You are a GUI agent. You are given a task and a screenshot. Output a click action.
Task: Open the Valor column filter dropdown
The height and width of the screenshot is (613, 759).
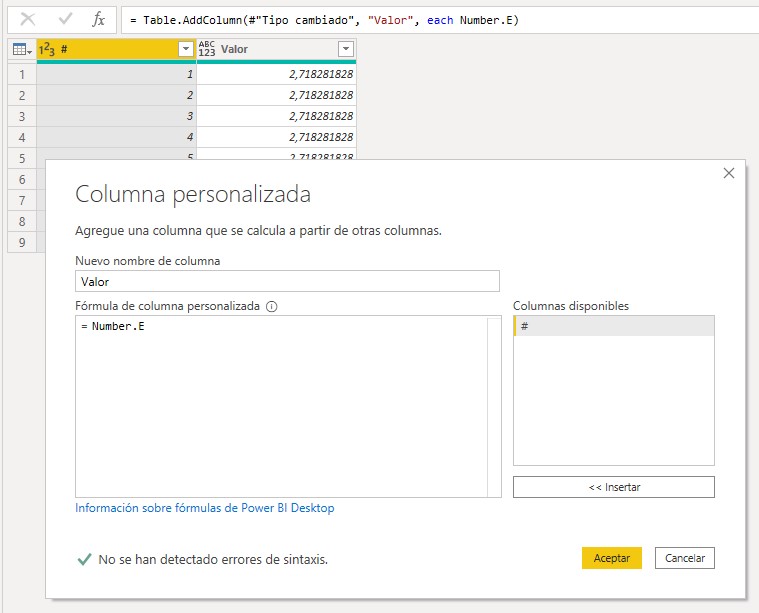pyautogui.click(x=346, y=49)
